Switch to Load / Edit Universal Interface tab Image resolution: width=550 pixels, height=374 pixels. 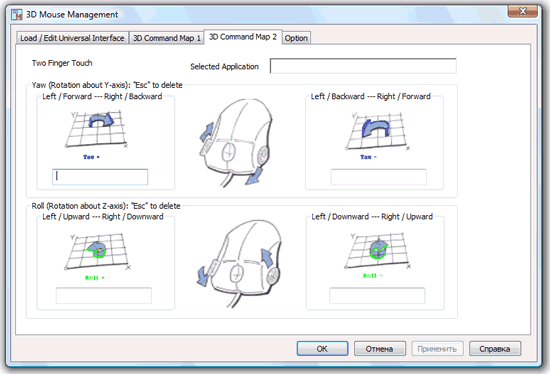[72, 38]
